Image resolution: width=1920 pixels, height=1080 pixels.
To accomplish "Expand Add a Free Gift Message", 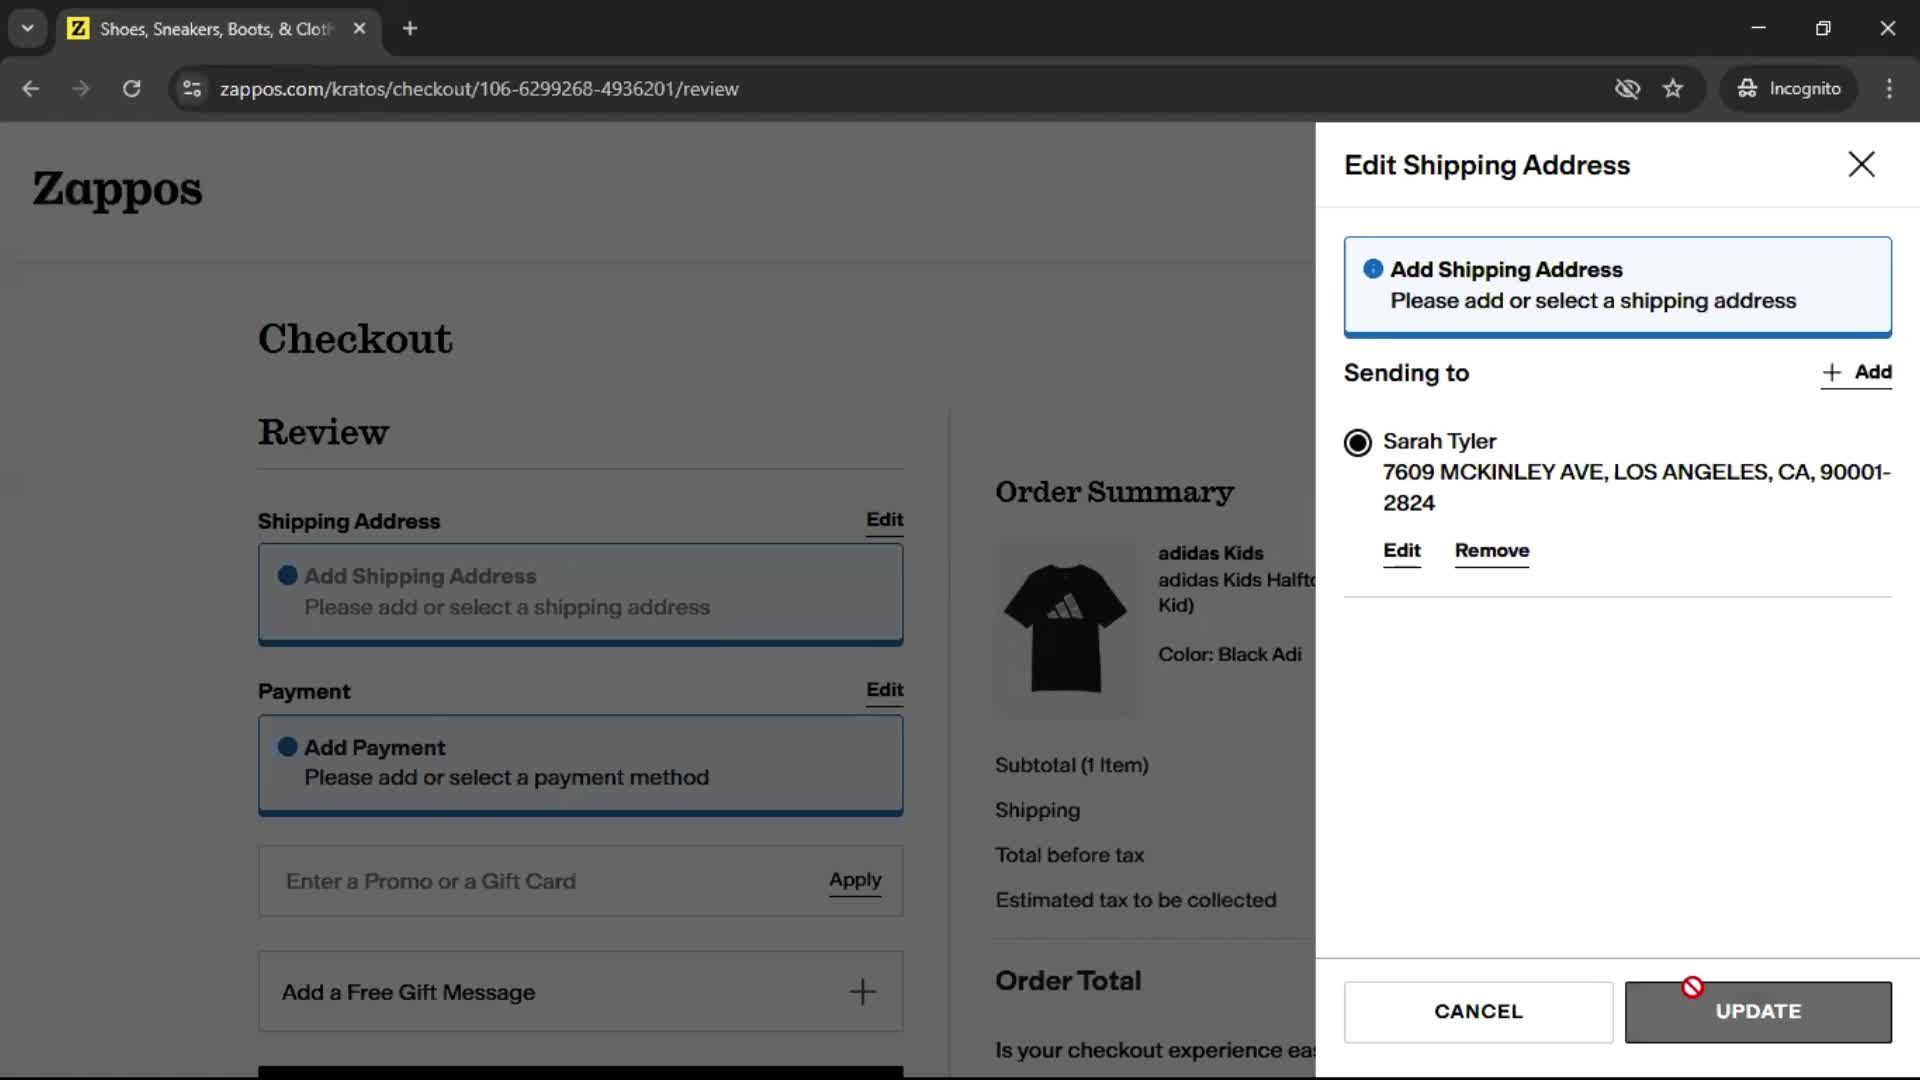I will 580,991.
